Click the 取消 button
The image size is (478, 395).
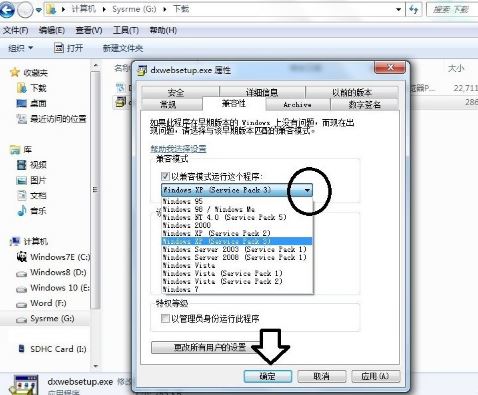pyautogui.click(x=322, y=376)
